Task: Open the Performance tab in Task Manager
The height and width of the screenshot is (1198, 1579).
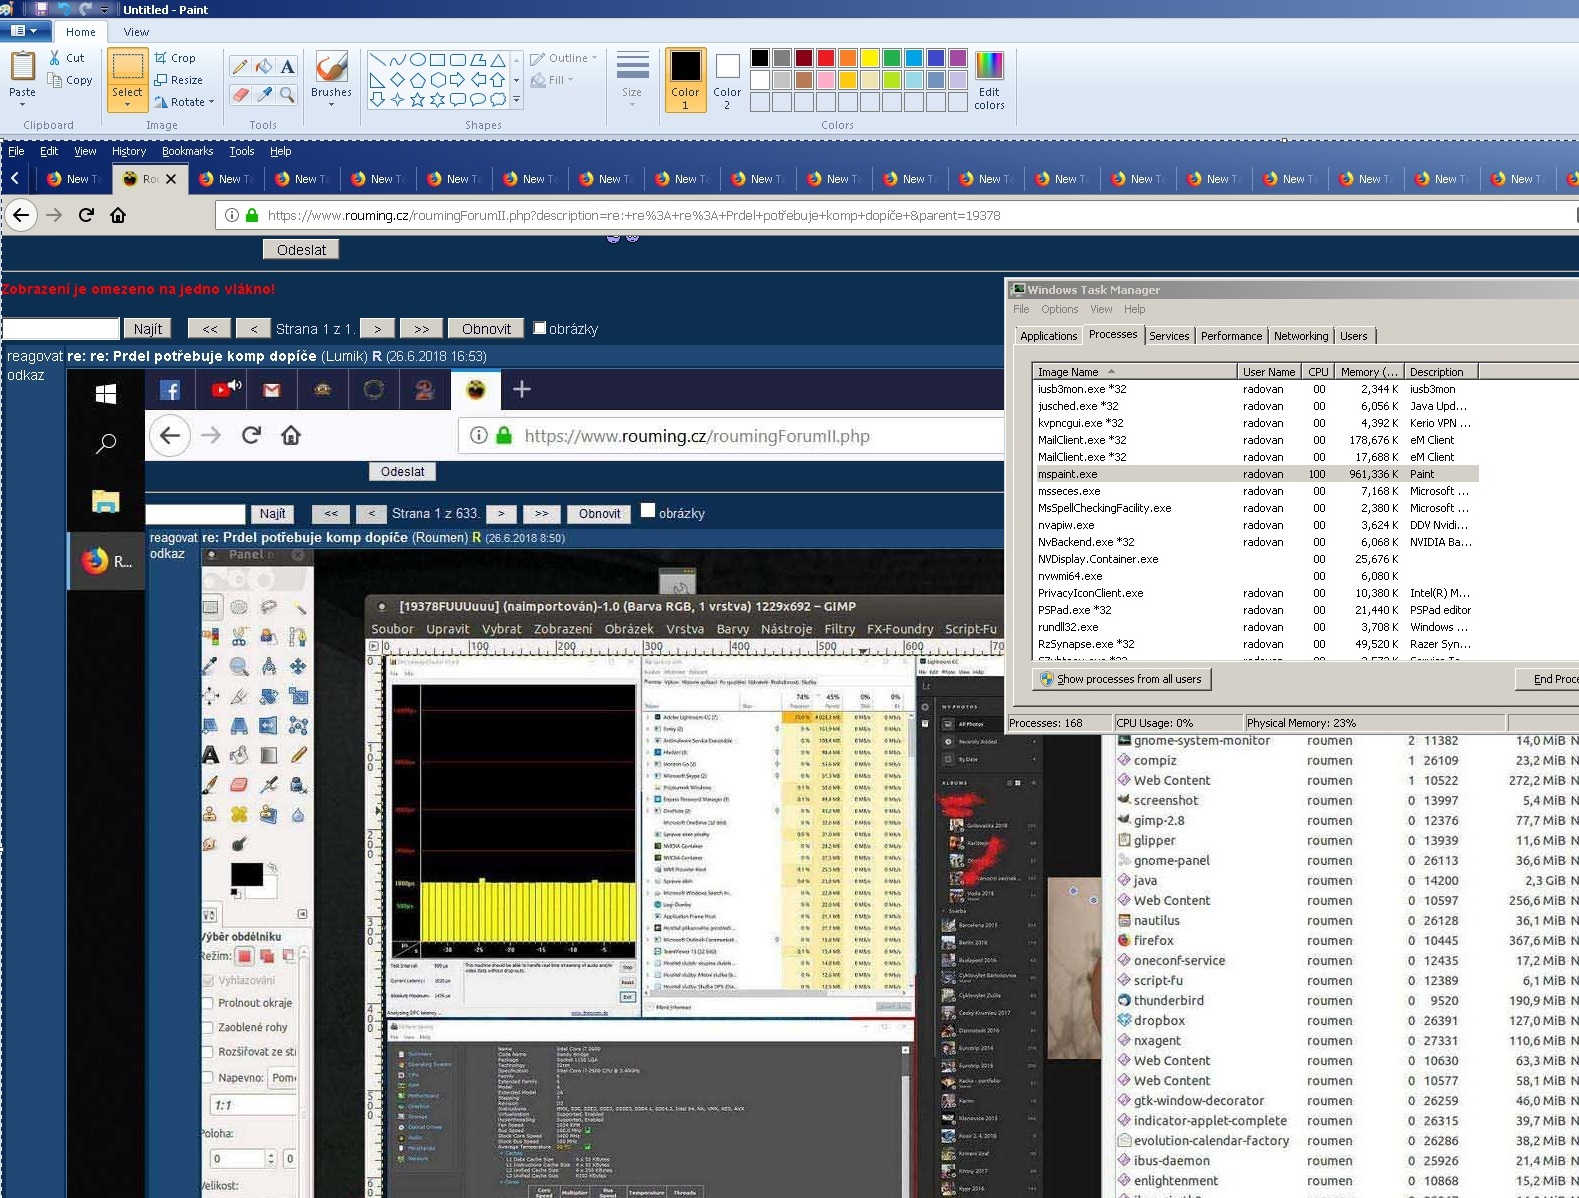Action: 1231,336
